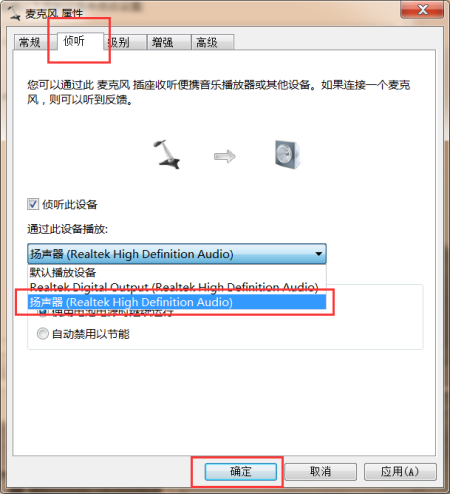The height and width of the screenshot is (494, 450).
Task: Pick the highlighted 扬声器 Realtek list option
Action: tap(177, 302)
